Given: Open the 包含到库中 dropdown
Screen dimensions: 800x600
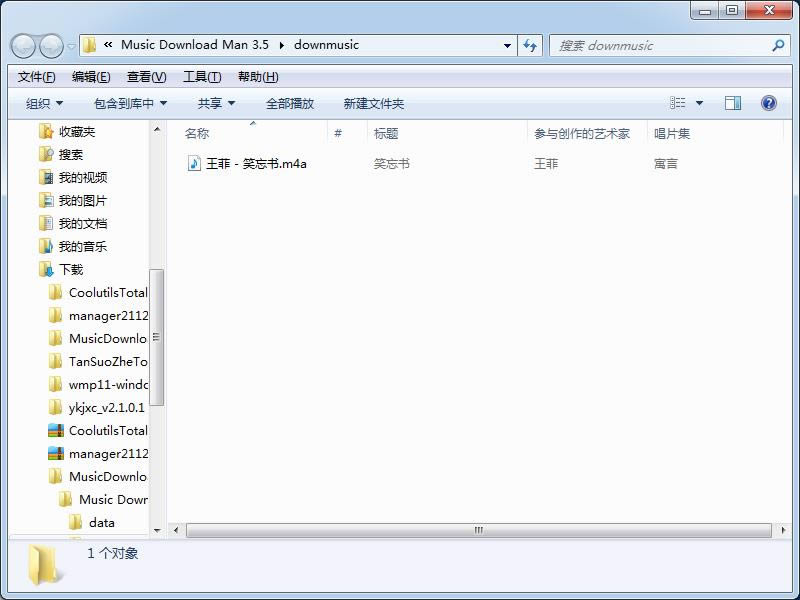Looking at the screenshot, I should [131, 104].
